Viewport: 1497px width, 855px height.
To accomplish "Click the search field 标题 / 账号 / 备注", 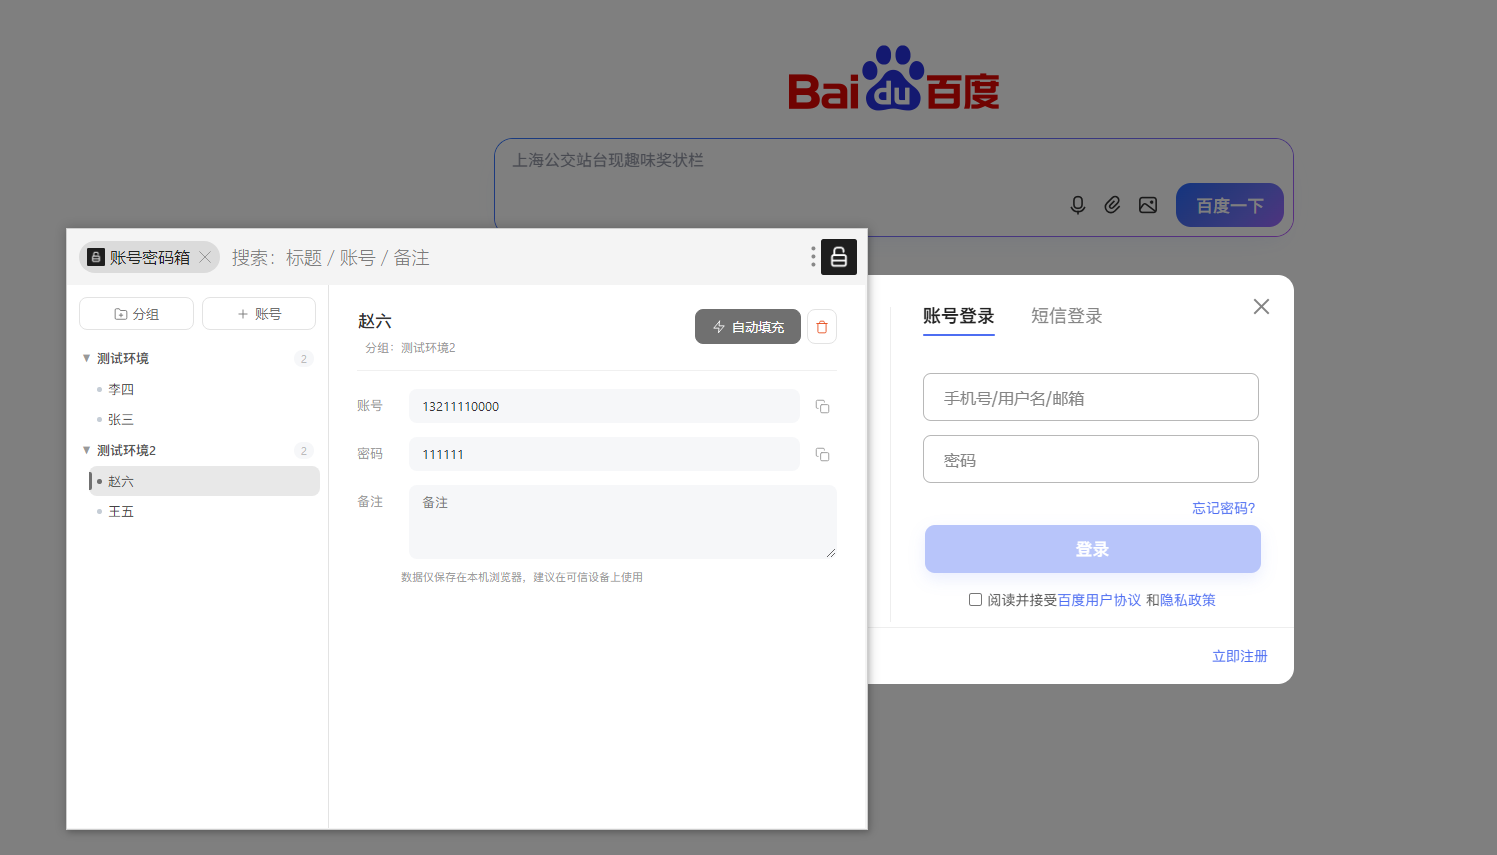I will [515, 257].
